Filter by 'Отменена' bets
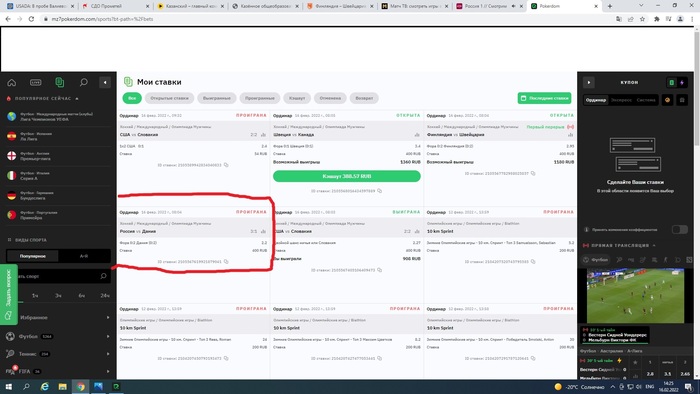 (330, 98)
